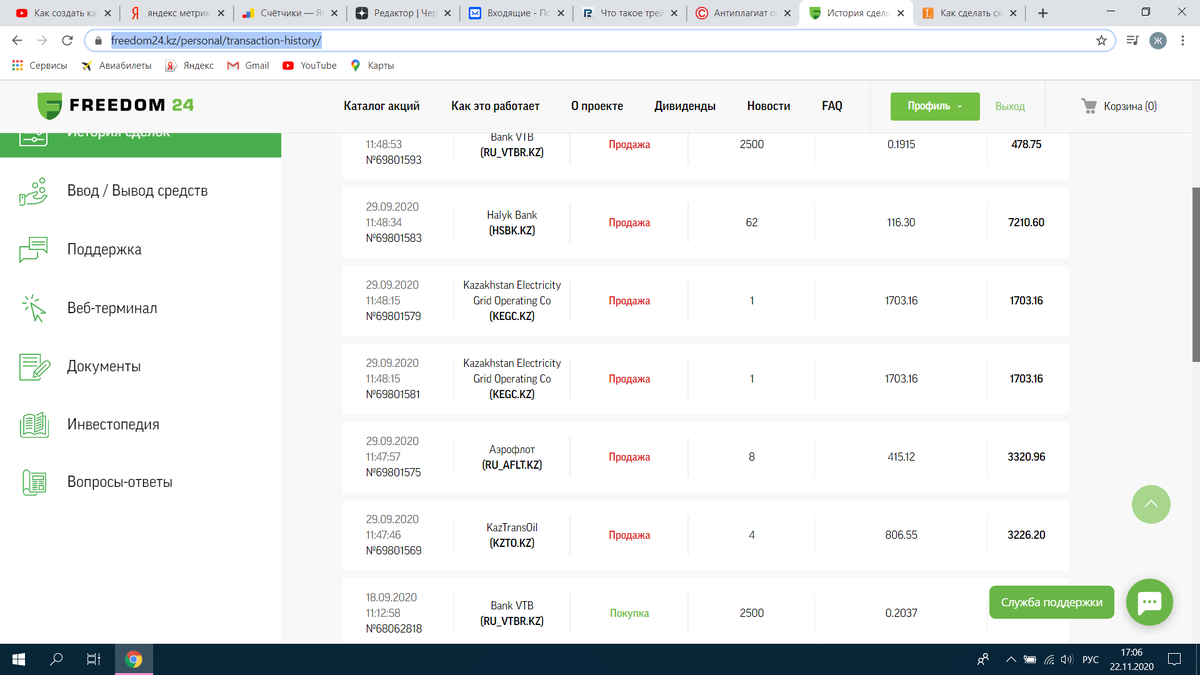The image size is (1200, 675).
Task: Open the Веб-терминал sidebar link
Action: coord(112,308)
